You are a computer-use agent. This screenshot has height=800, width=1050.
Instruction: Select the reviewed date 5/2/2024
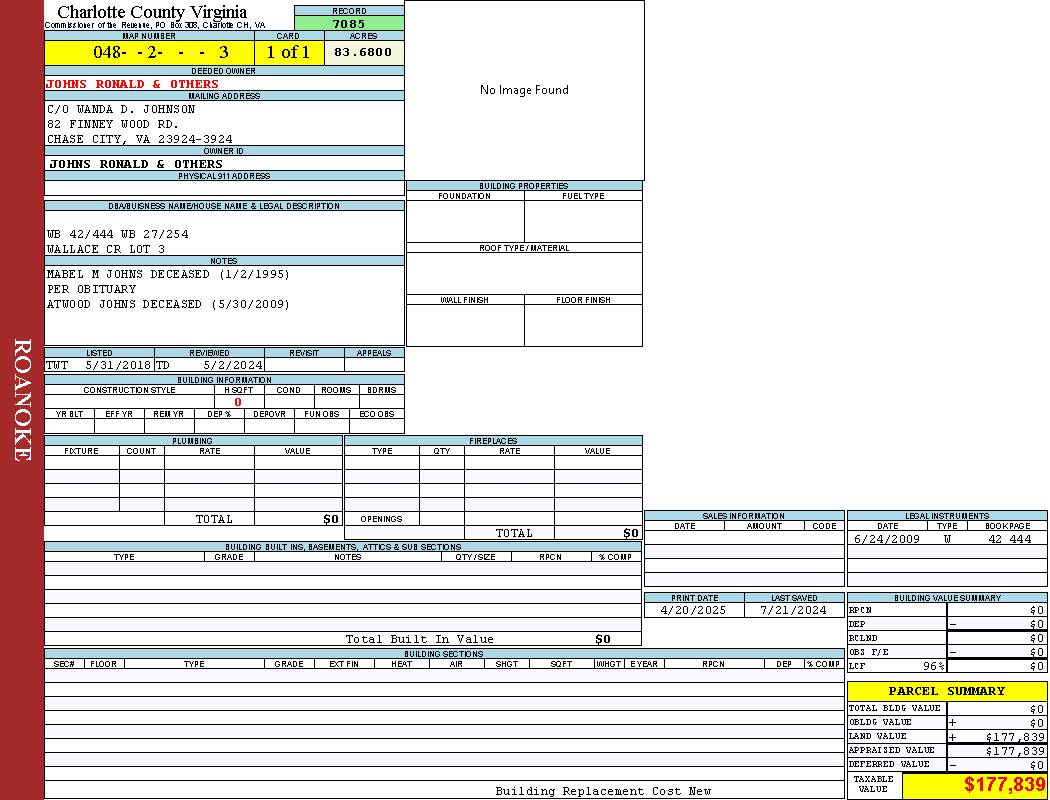click(232, 366)
